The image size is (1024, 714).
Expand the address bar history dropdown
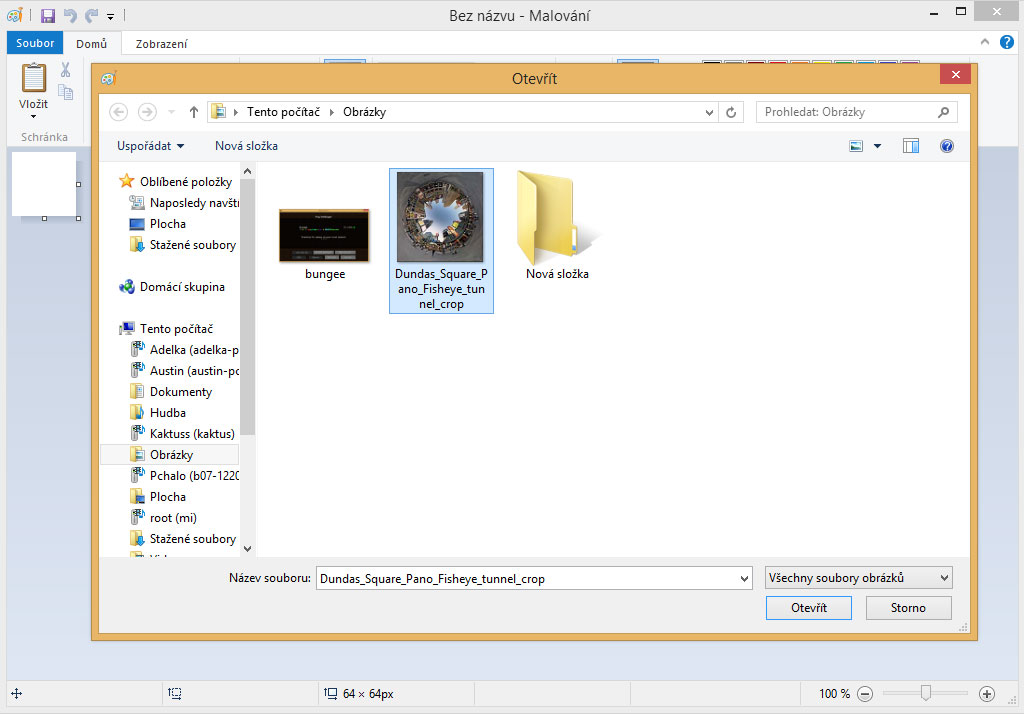coord(709,112)
